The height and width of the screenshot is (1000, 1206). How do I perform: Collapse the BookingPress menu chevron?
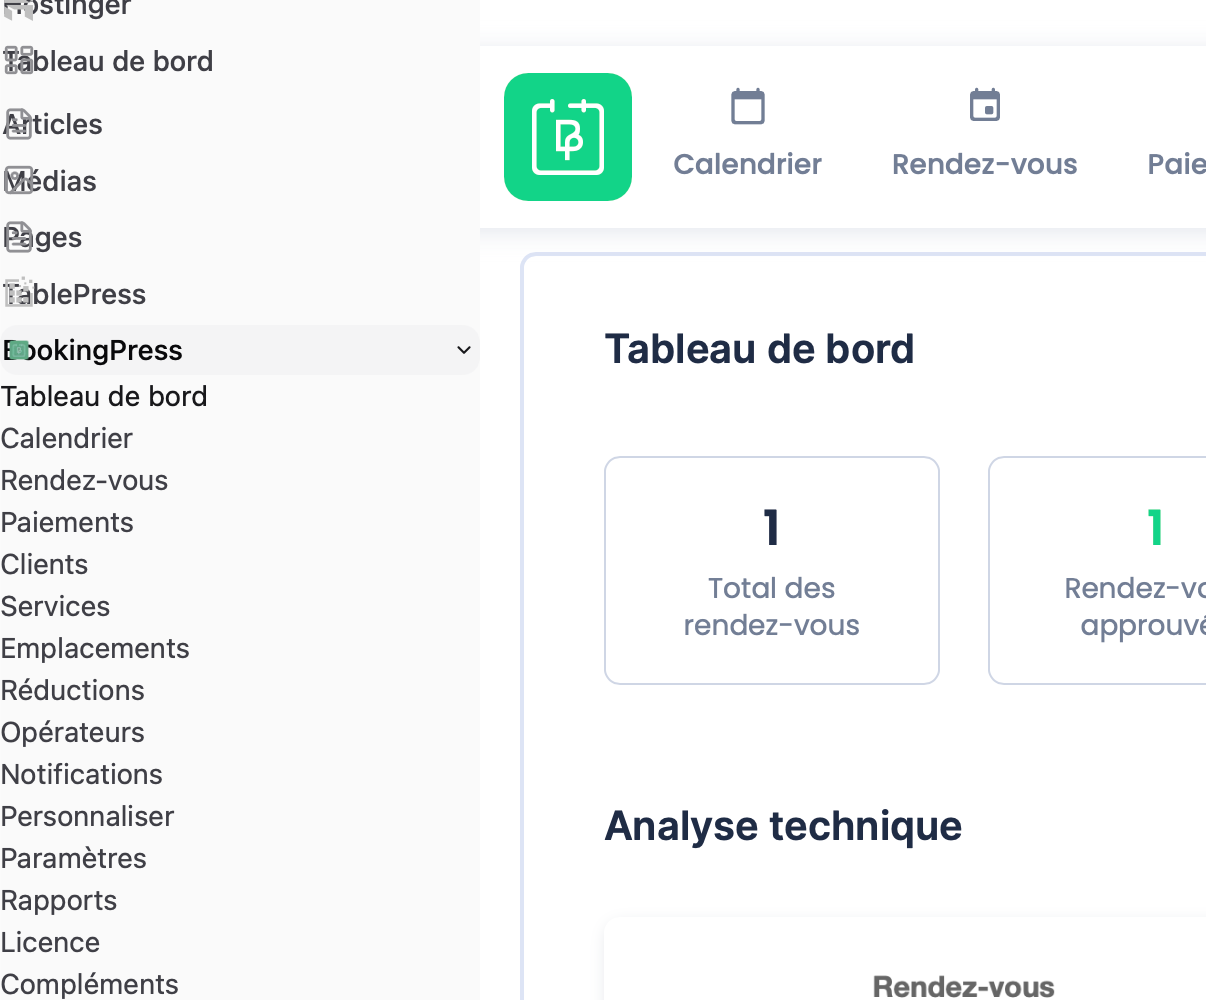[x=463, y=350]
